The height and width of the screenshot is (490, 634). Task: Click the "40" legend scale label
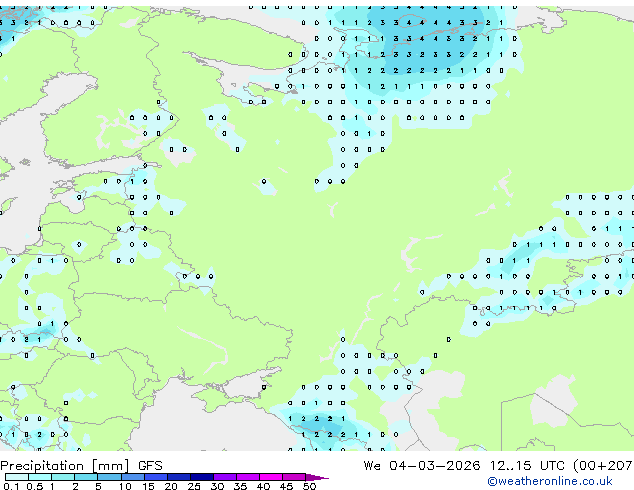click(263, 486)
